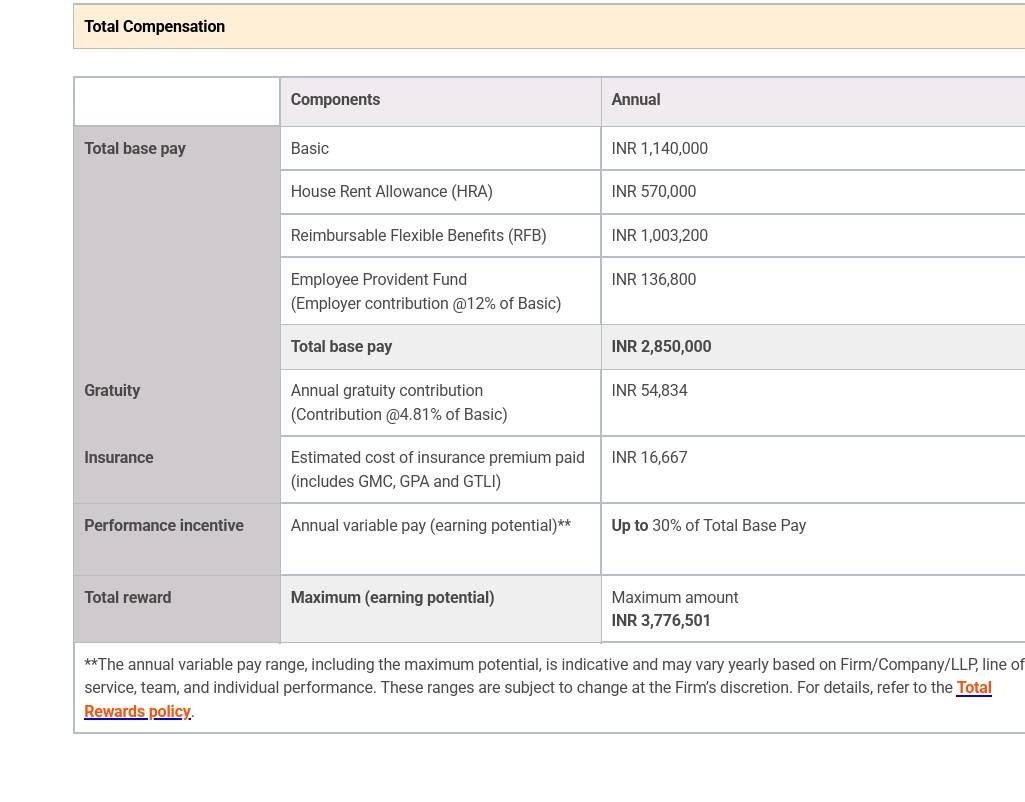
Task: Click the INR 570,000 HRA amount
Action: (654, 192)
